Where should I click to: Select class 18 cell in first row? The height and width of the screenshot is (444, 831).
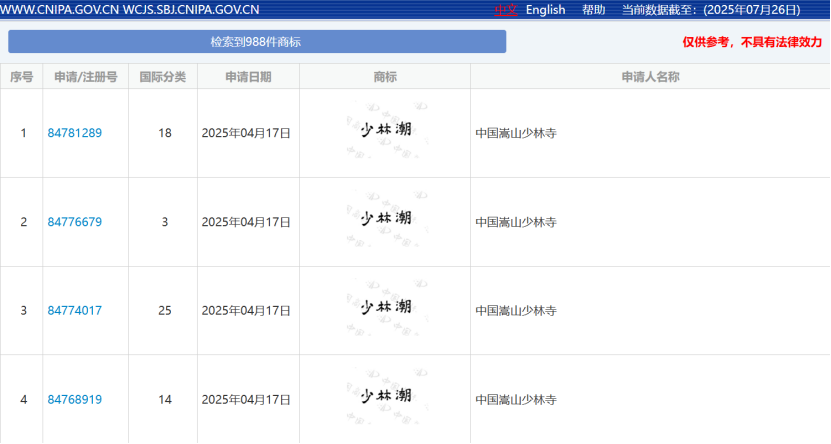165,133
